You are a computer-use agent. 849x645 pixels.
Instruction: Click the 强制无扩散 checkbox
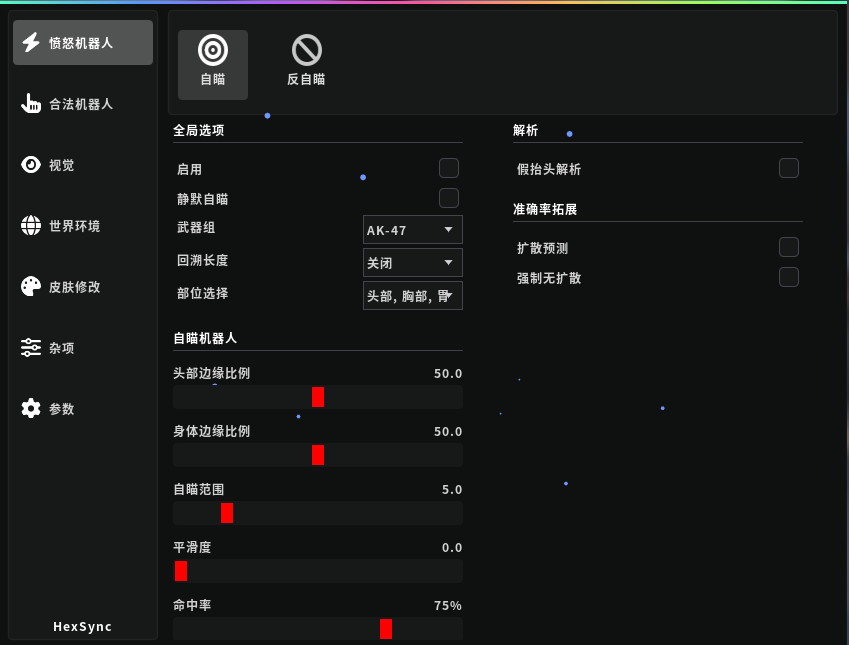click(x=789, y=277)
